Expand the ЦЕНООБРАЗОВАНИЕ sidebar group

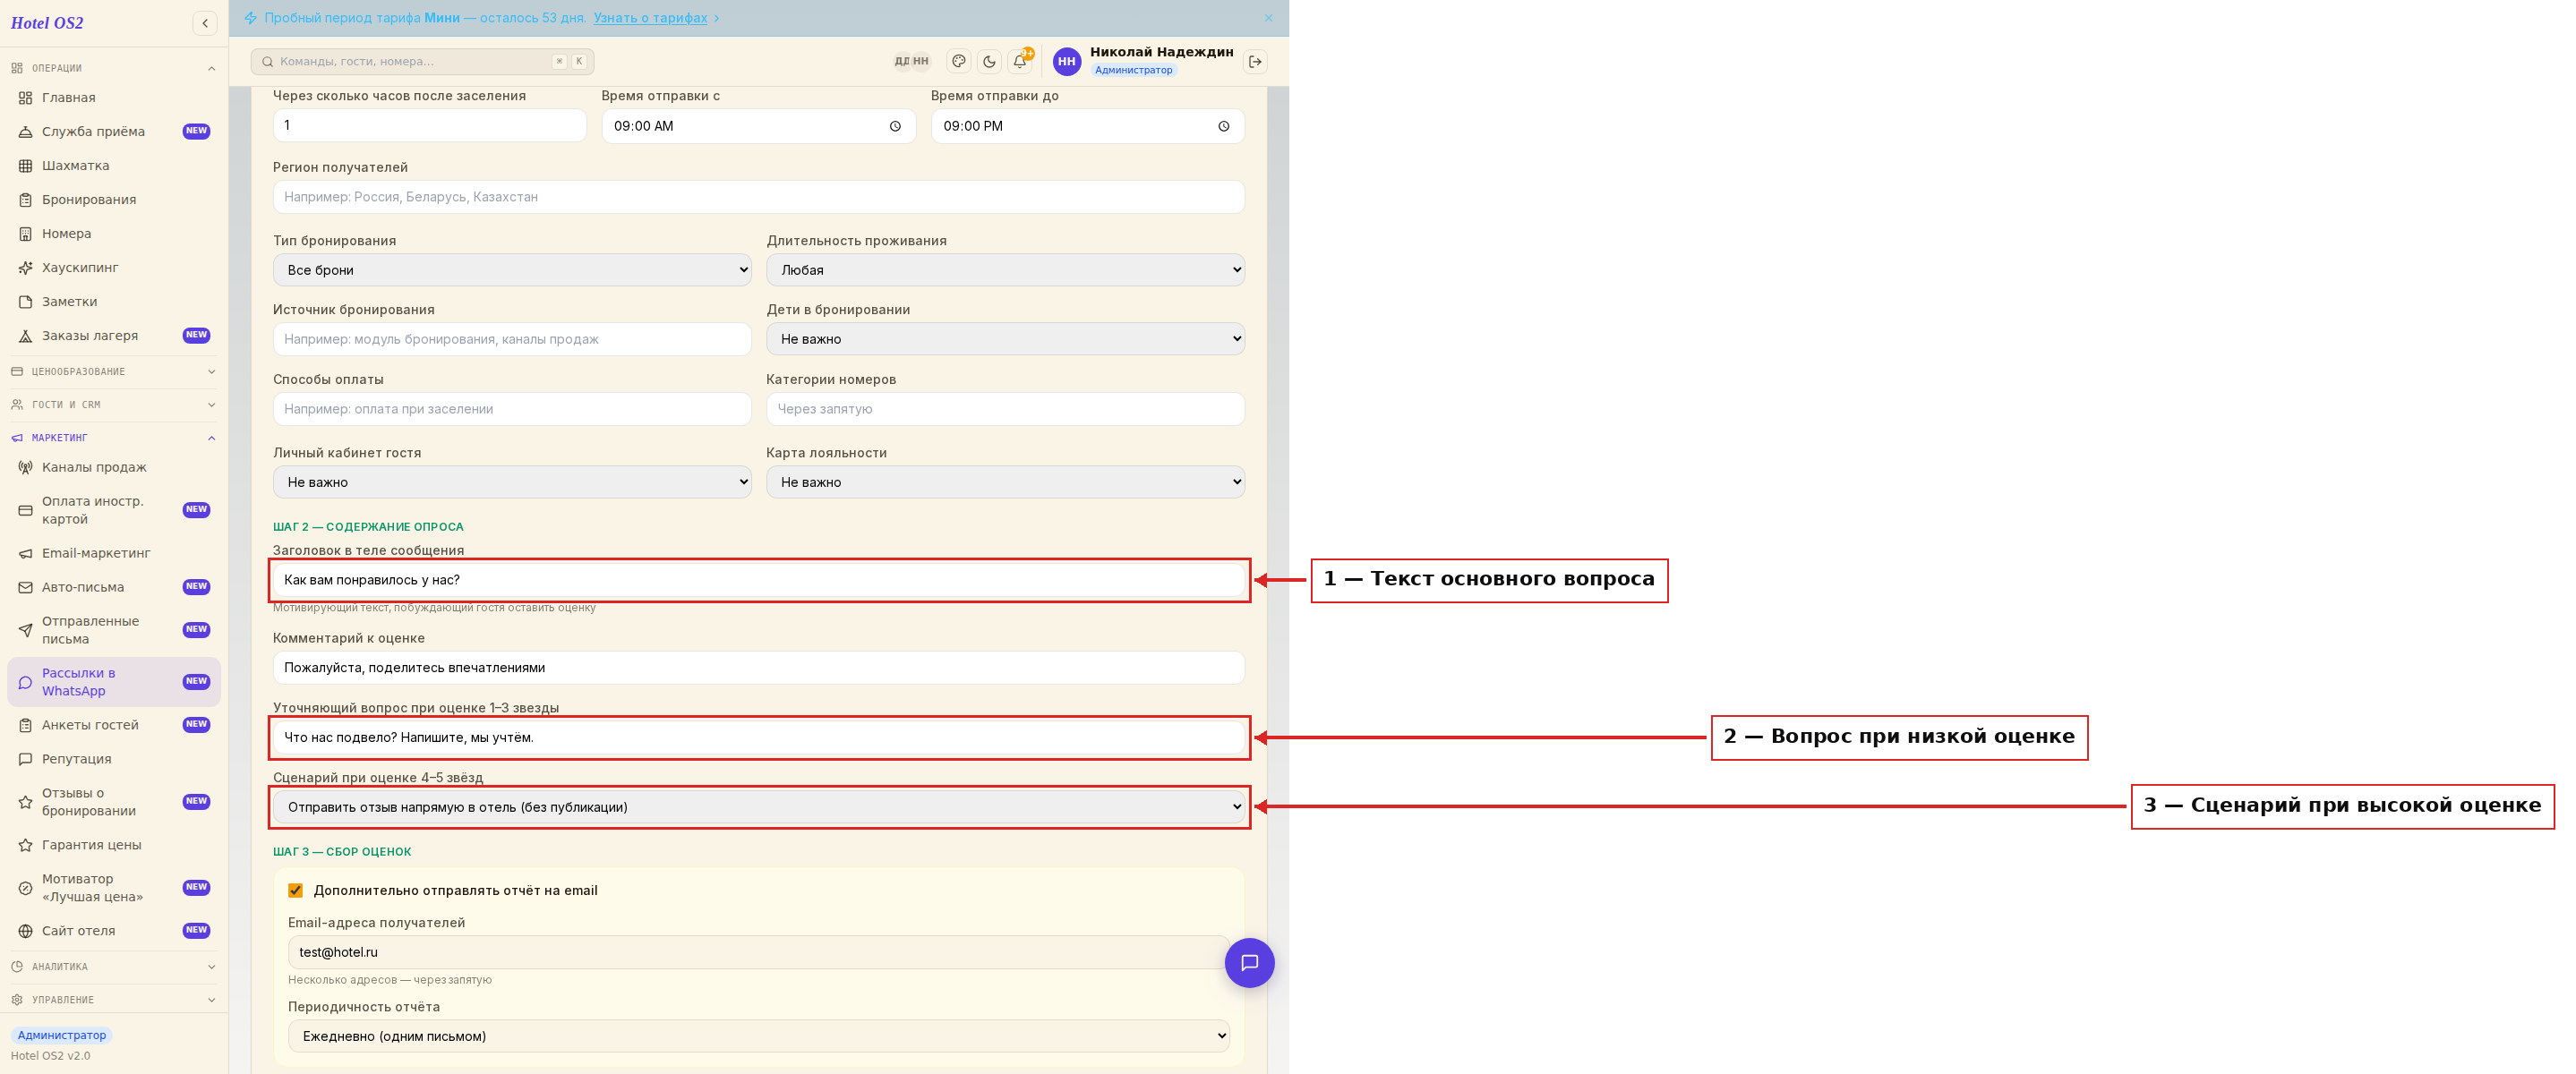(x=114, y=372)
